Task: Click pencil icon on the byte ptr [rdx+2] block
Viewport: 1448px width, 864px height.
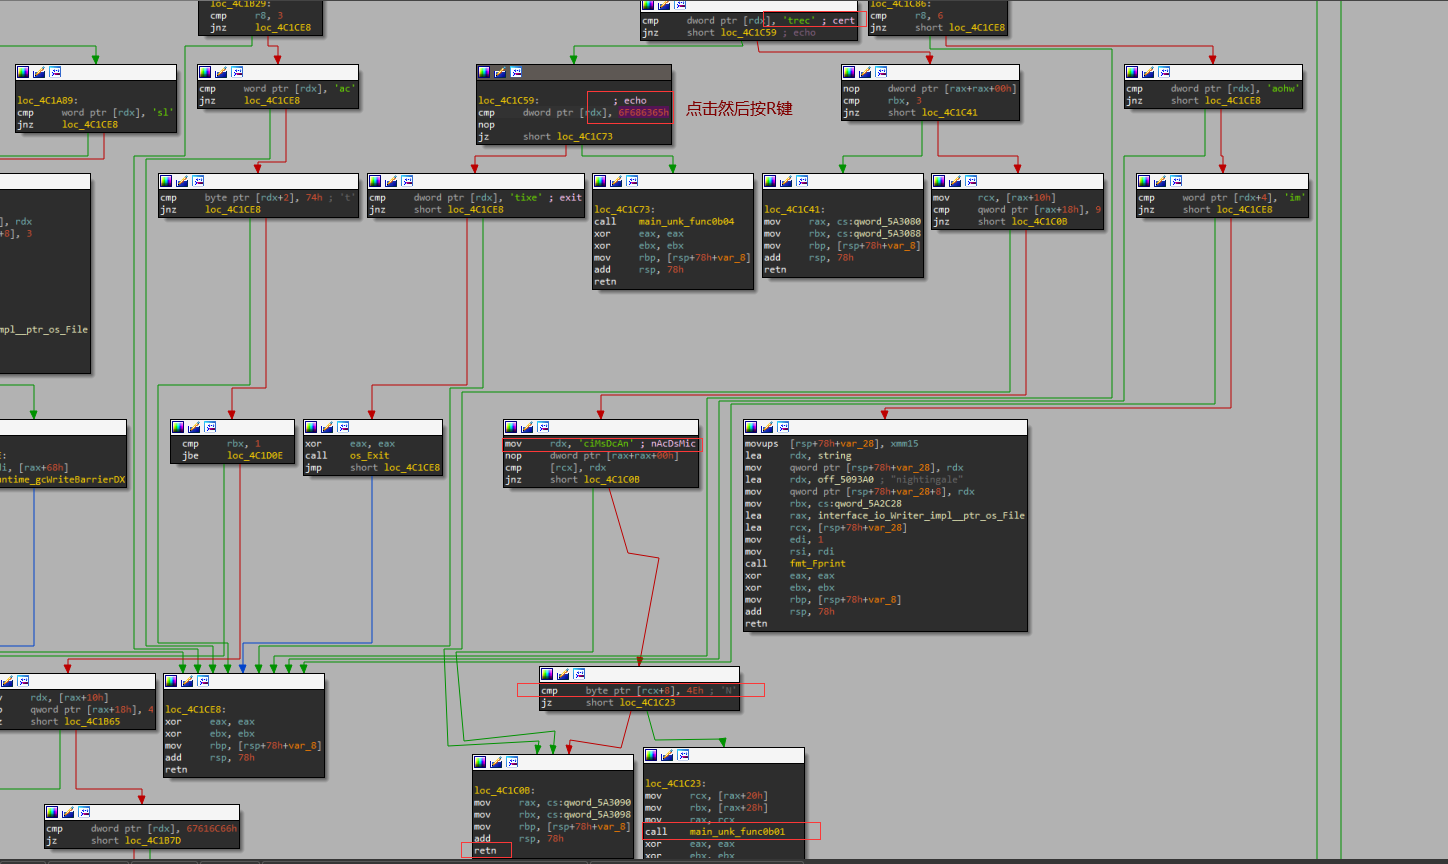Action: [182, 181]
